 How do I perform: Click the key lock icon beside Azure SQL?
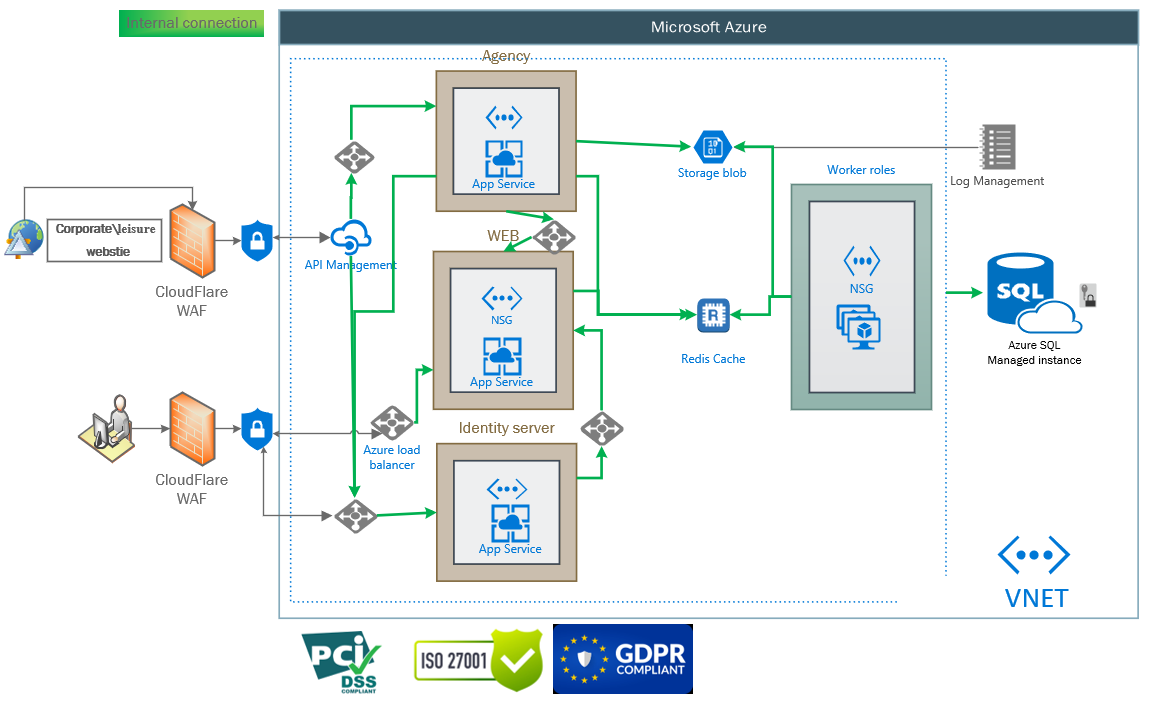pos(1088,295)
